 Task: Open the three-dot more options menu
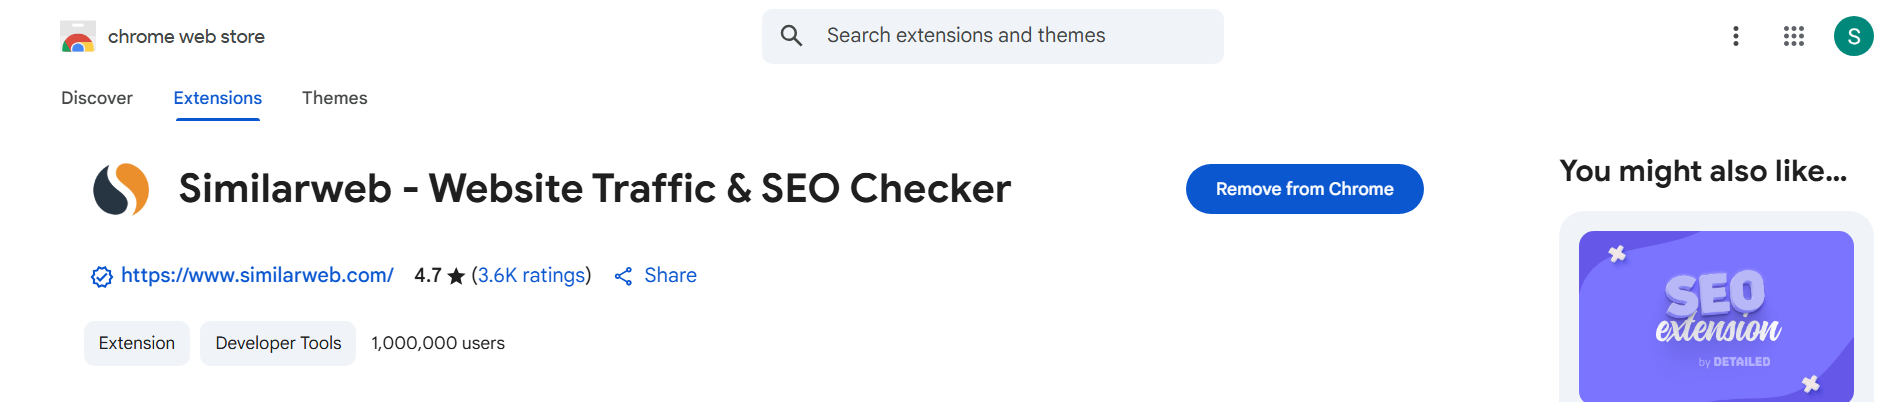(1736, 36)
